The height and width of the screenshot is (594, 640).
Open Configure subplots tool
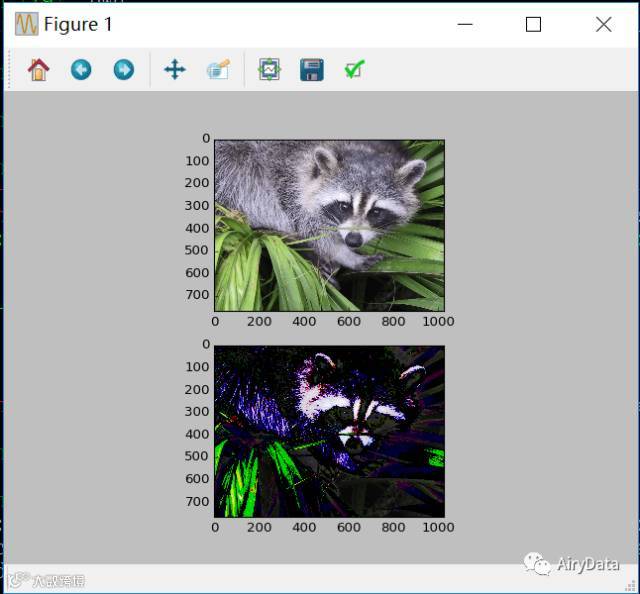(x=269, y=70)
